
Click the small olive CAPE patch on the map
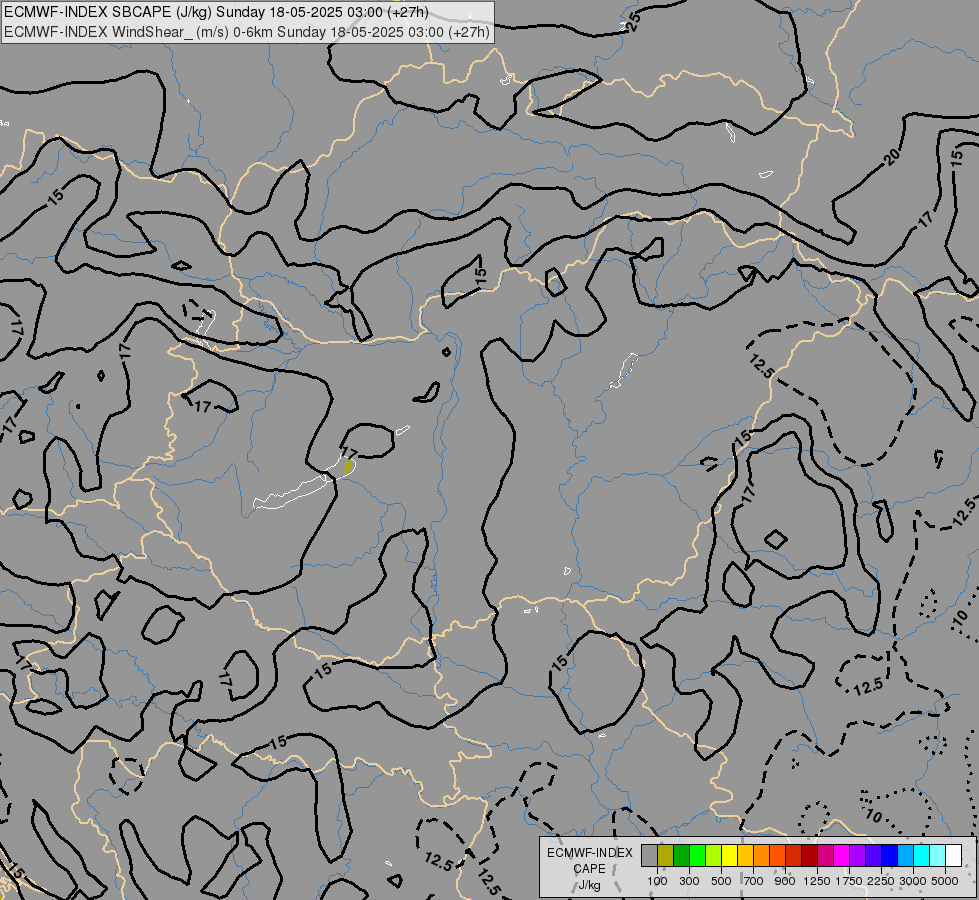click(x=348, y=467)
